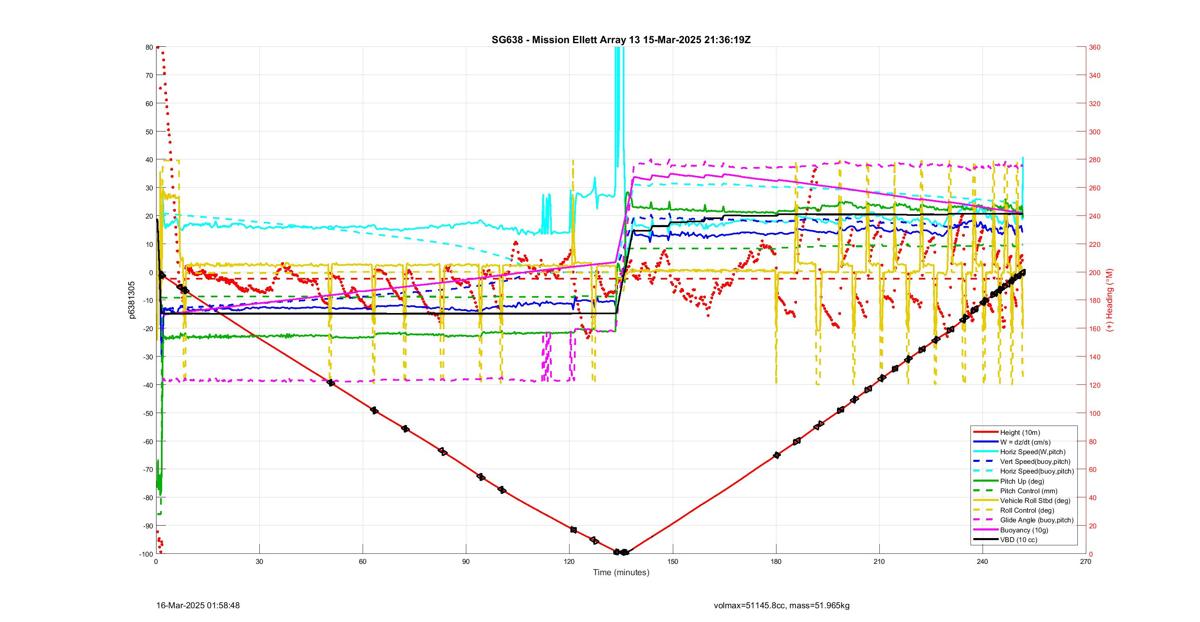This screenshot has width=1200, height=622.
Task: Click the x-axis tick label '180'
Action: pyautogui.click(x=776, y=562)
